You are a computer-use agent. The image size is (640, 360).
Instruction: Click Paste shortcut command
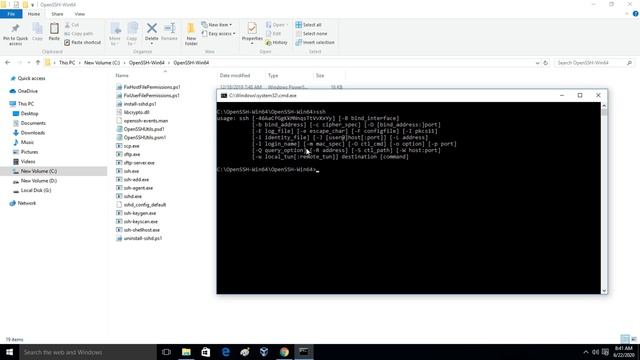click(82, 42)
